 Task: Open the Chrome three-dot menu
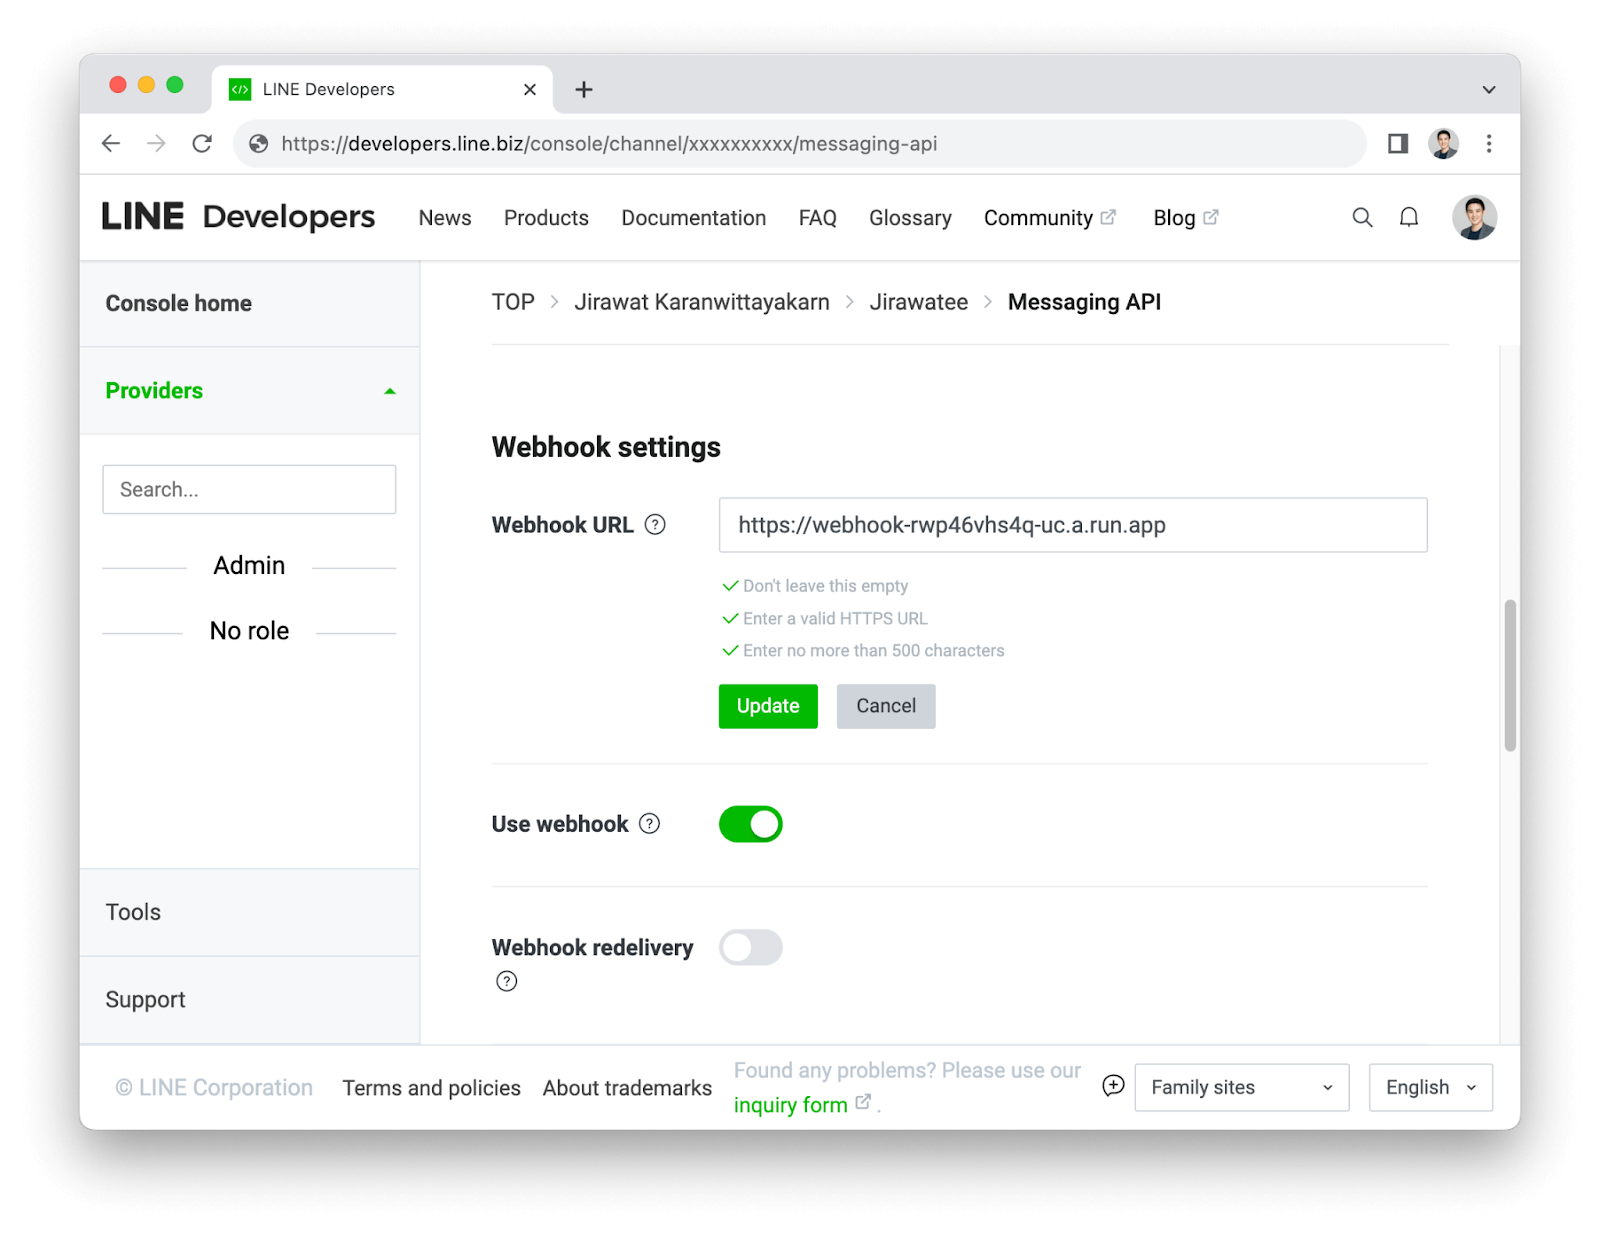tap(1489, 144)
